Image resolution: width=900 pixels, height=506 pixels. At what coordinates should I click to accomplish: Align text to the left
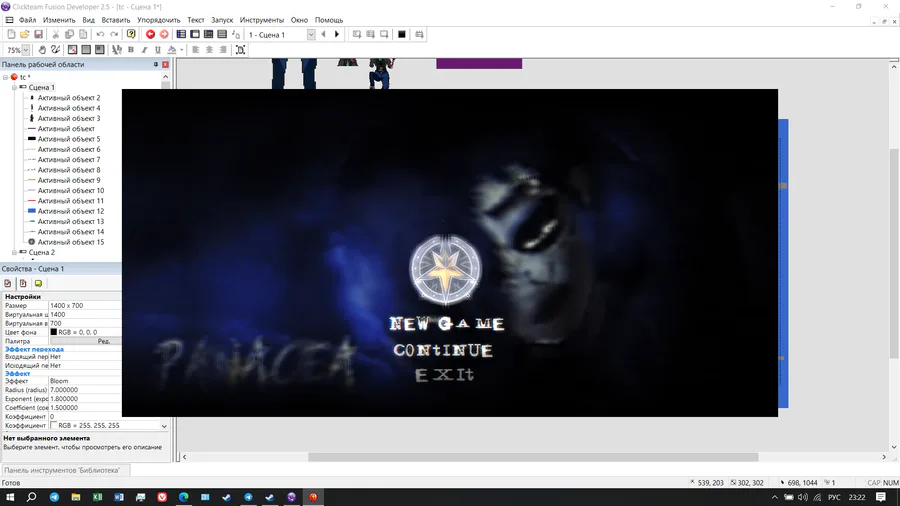coord(196,50)
